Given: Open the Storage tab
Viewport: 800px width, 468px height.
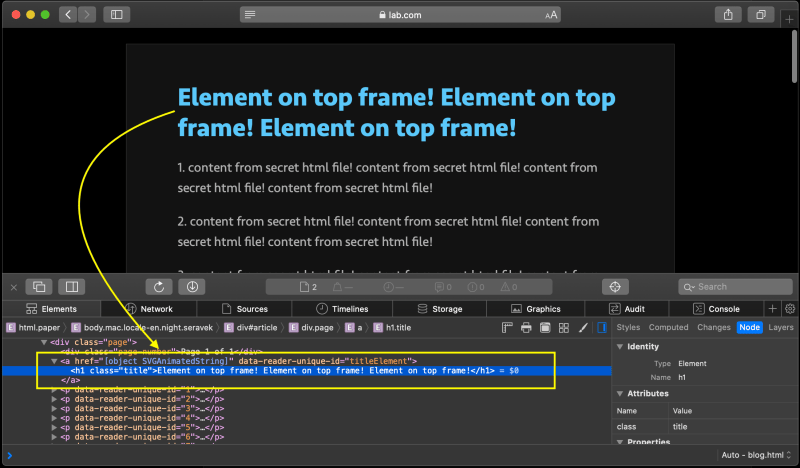Looking at the screenshot, I should point(440,309).
